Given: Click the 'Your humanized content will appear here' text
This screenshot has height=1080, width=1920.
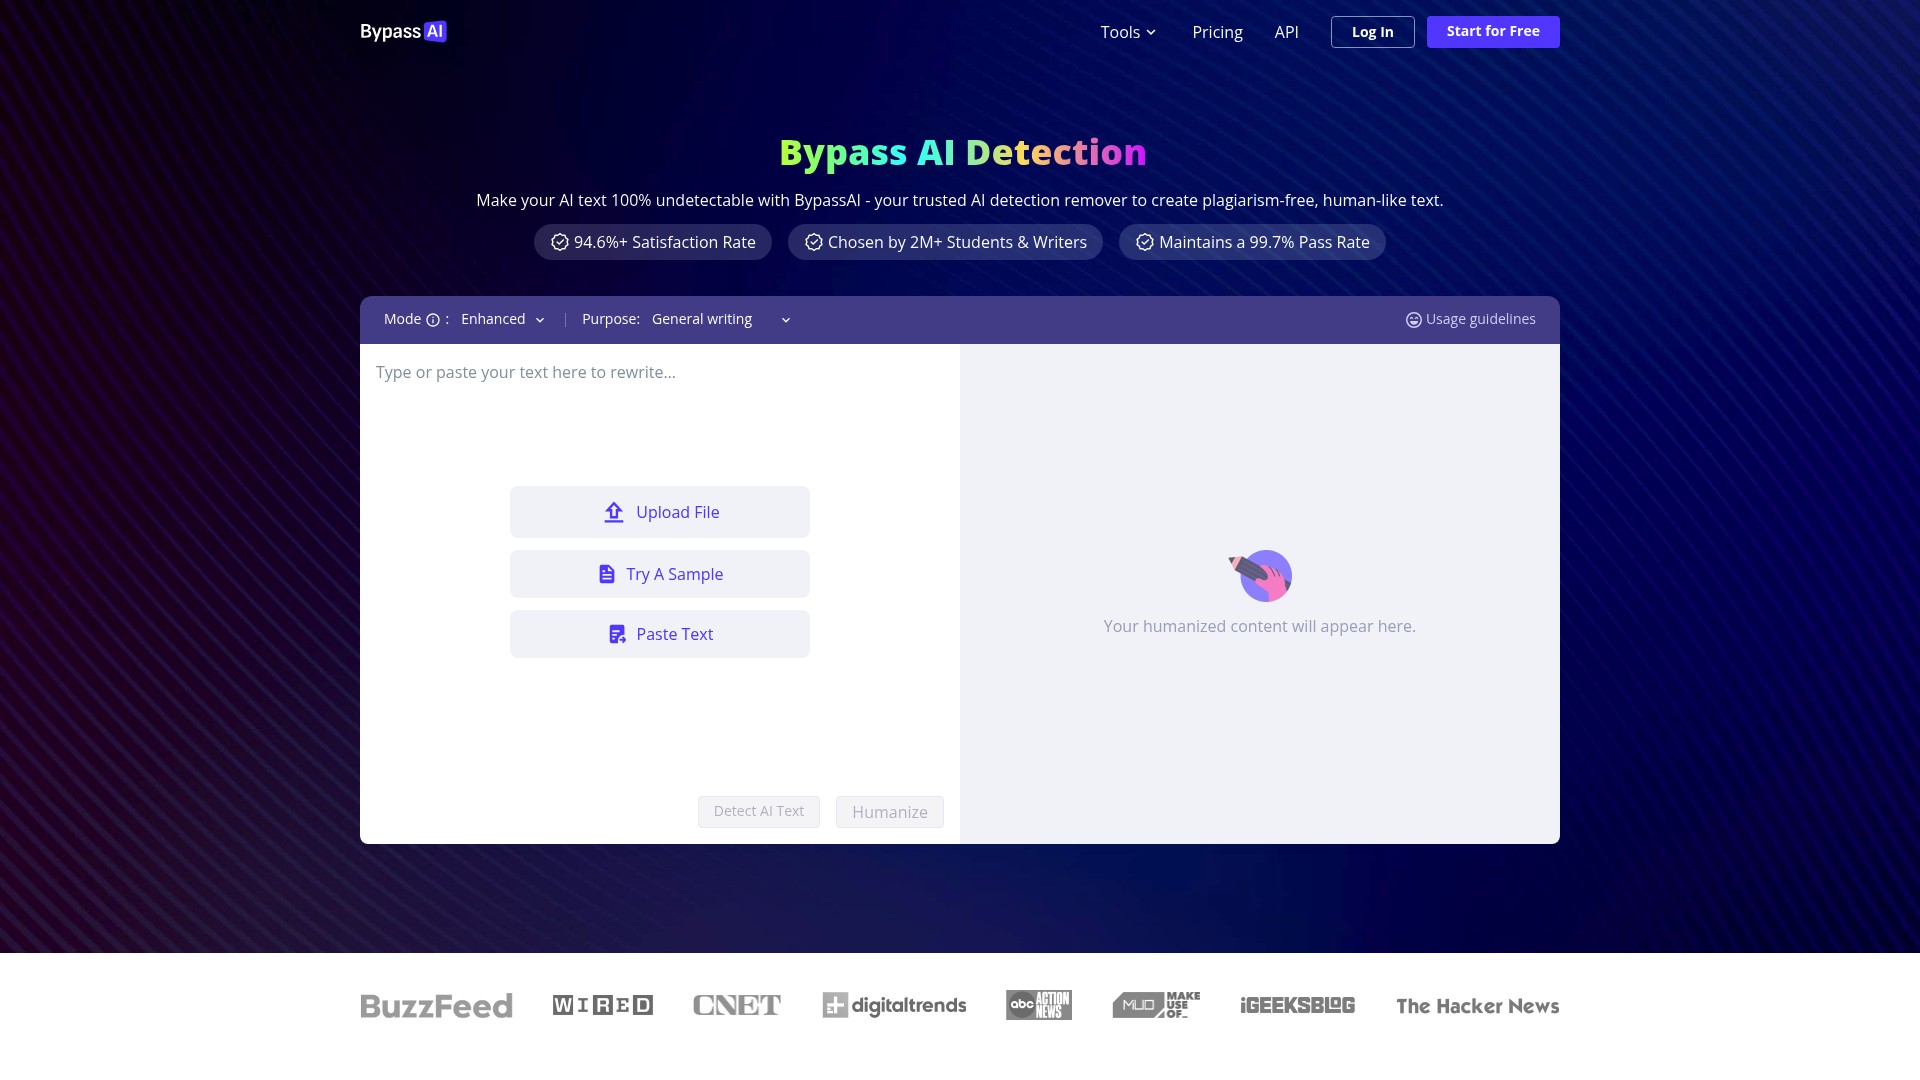Looking at the screenshot, I should click(x=1260, y=626).
